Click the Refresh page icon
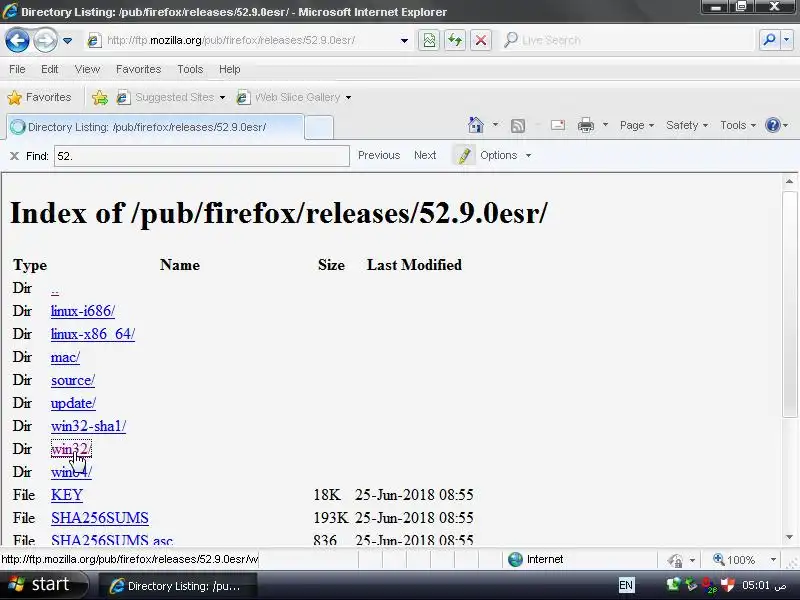The width and height of the screenshot is (800, 600). tap(455, 40)
